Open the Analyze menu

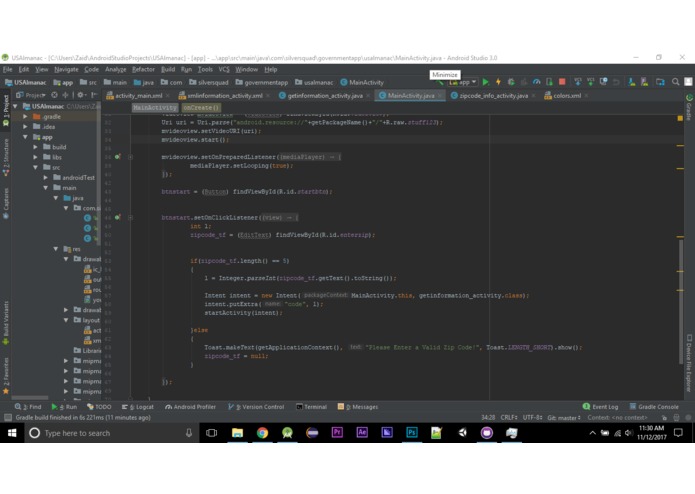click(x=116, y=70)
